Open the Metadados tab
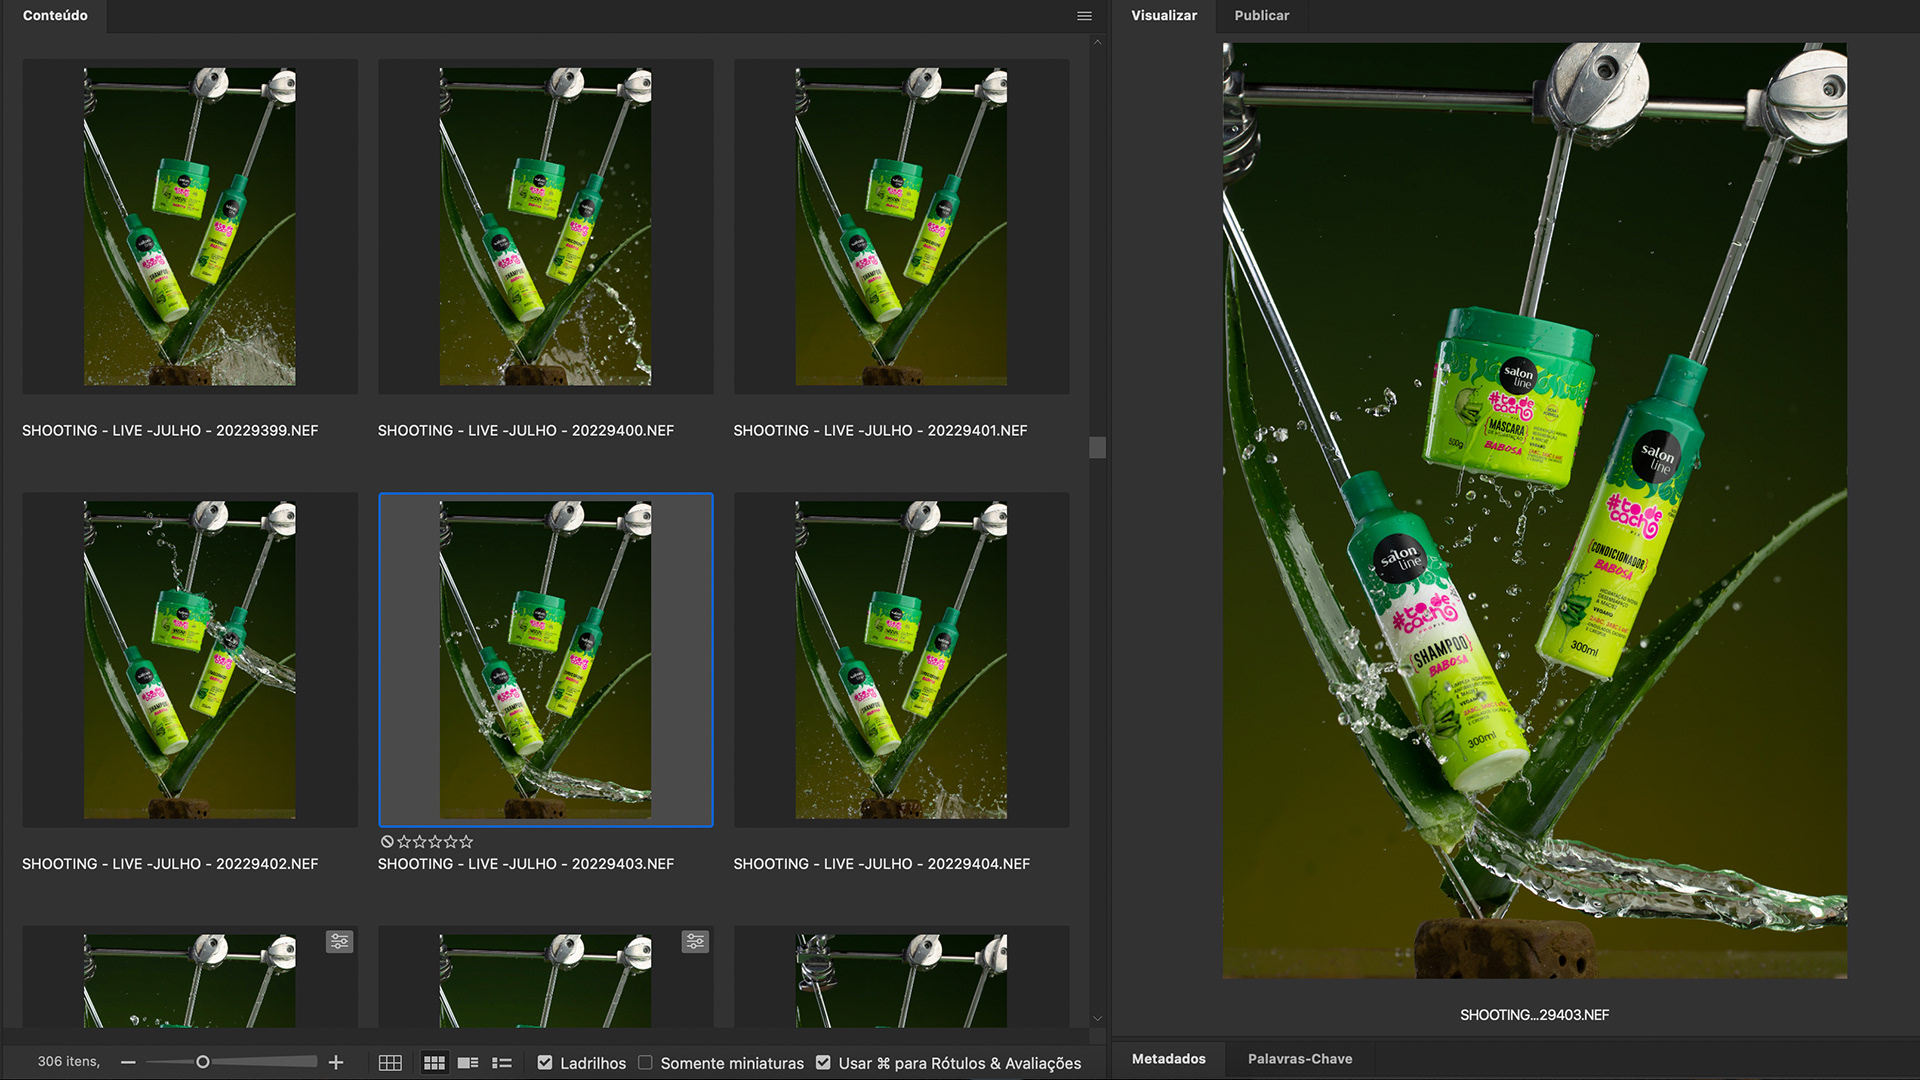 pyautogui.click(x=1168, y=1059)
